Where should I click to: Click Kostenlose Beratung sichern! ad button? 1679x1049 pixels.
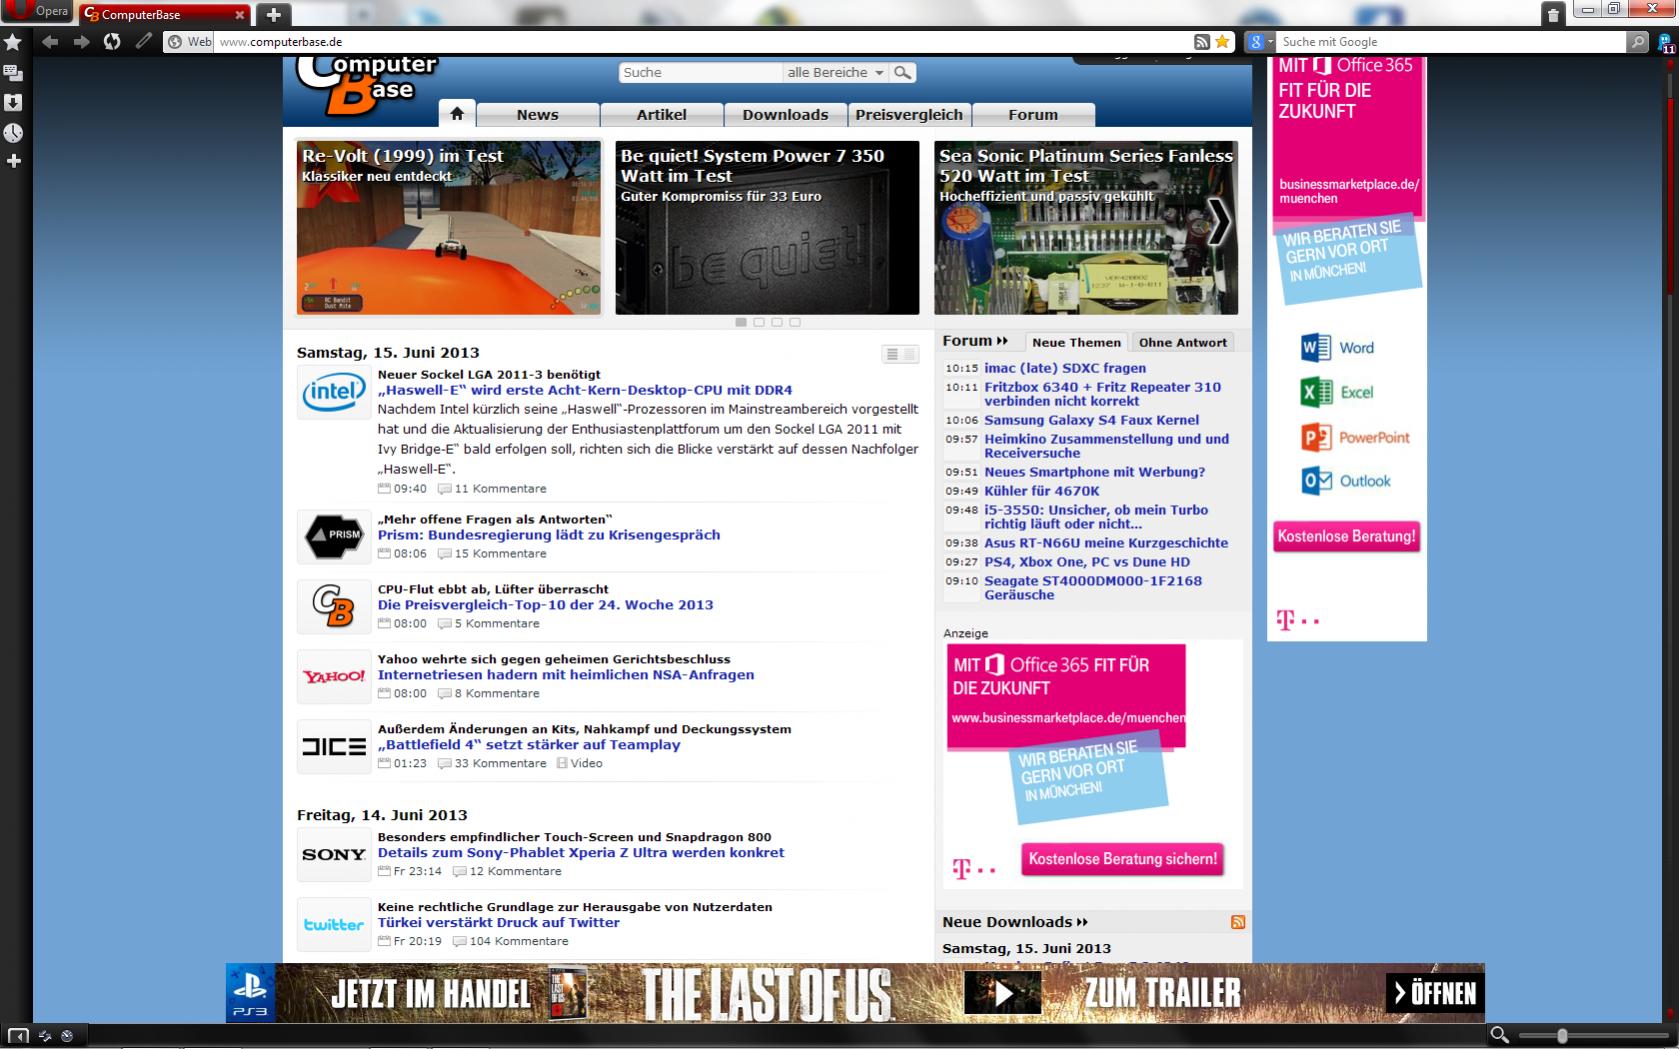(1123, 859)
